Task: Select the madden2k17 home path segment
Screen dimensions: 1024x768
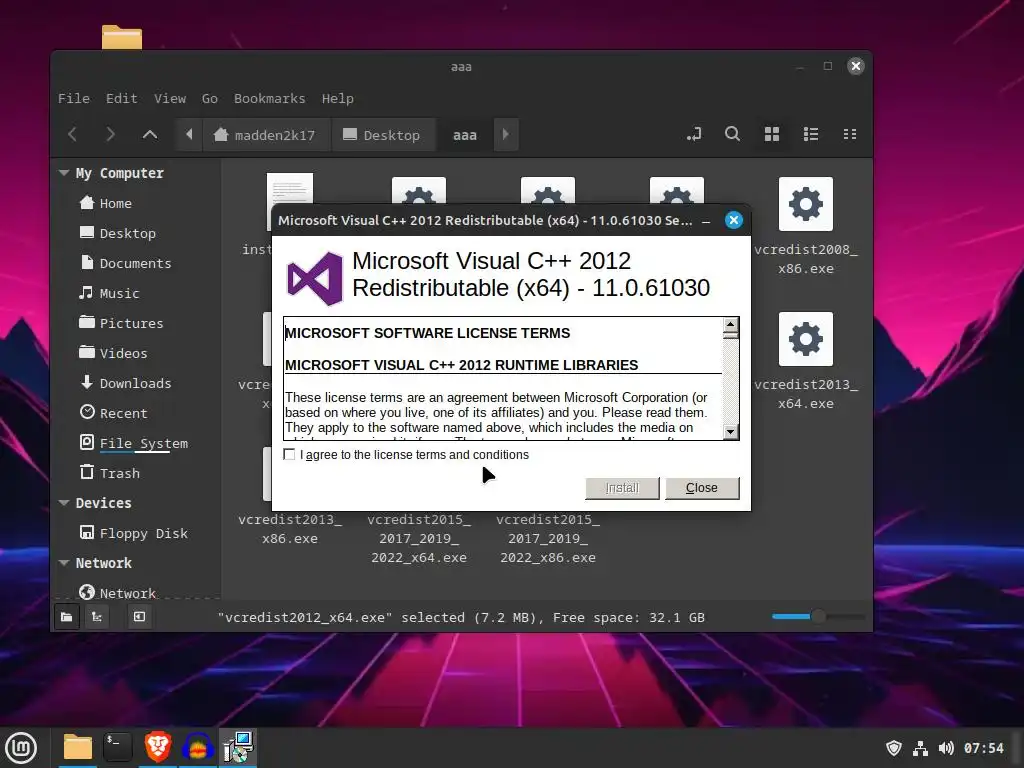Action: [x=265, y=135]
